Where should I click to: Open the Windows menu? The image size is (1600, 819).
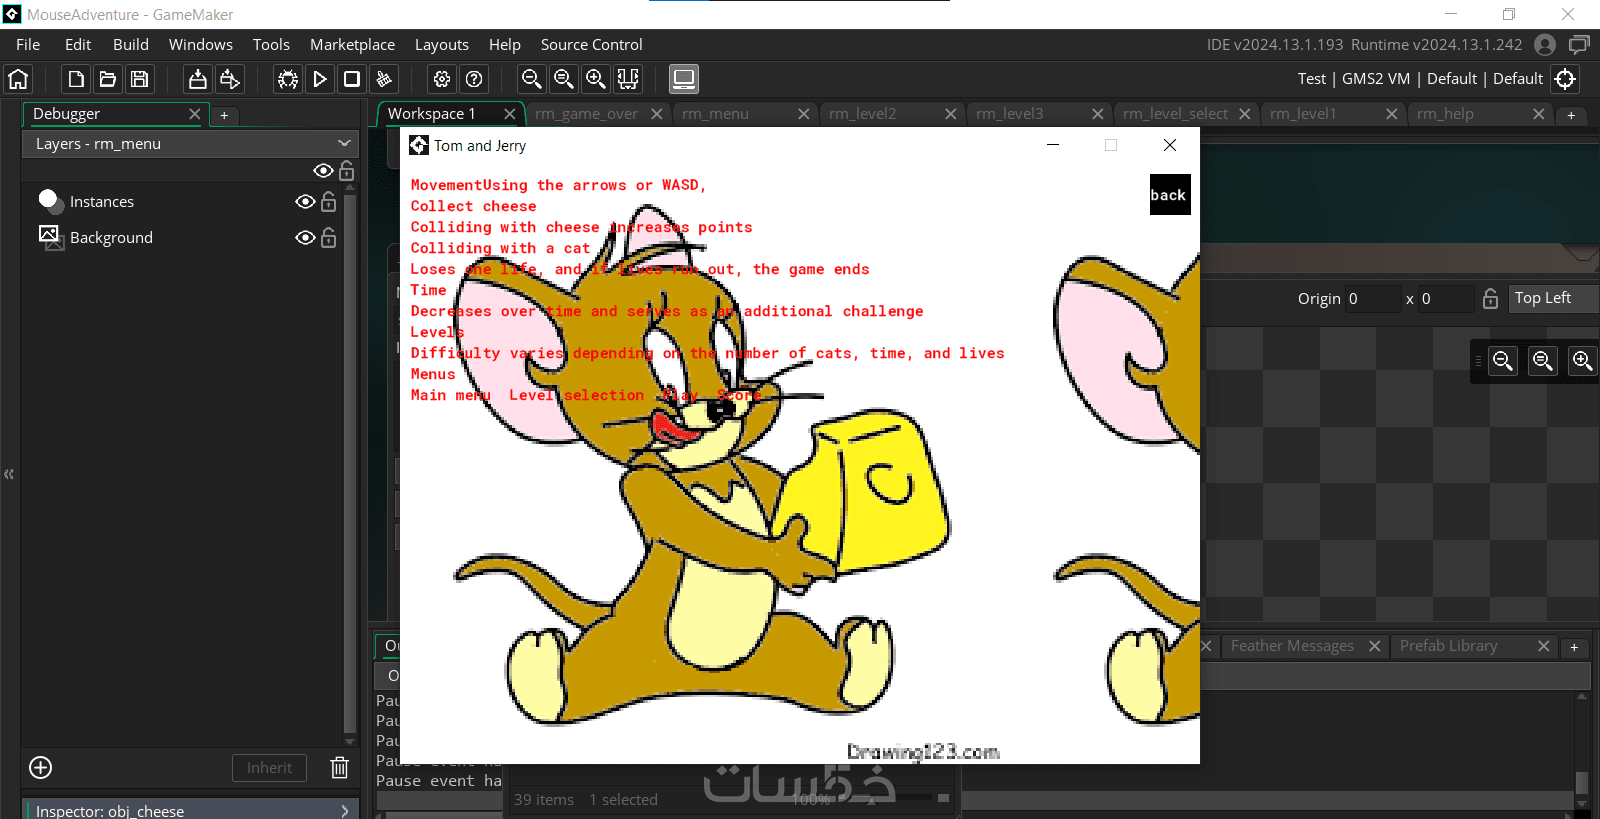pyautogui.click(x=201, y=45)
